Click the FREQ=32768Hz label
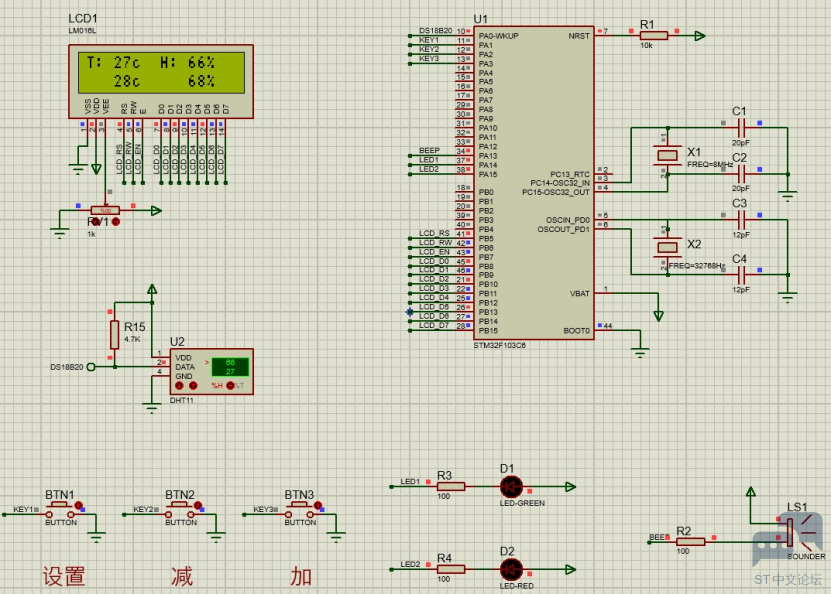 (x=696, y=265)
